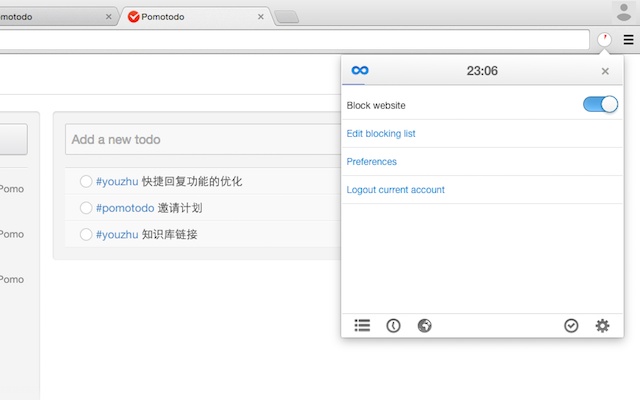640x400 pixels.
Task: Click the #pomotodo hashtag link
Action: coord(124,208)
